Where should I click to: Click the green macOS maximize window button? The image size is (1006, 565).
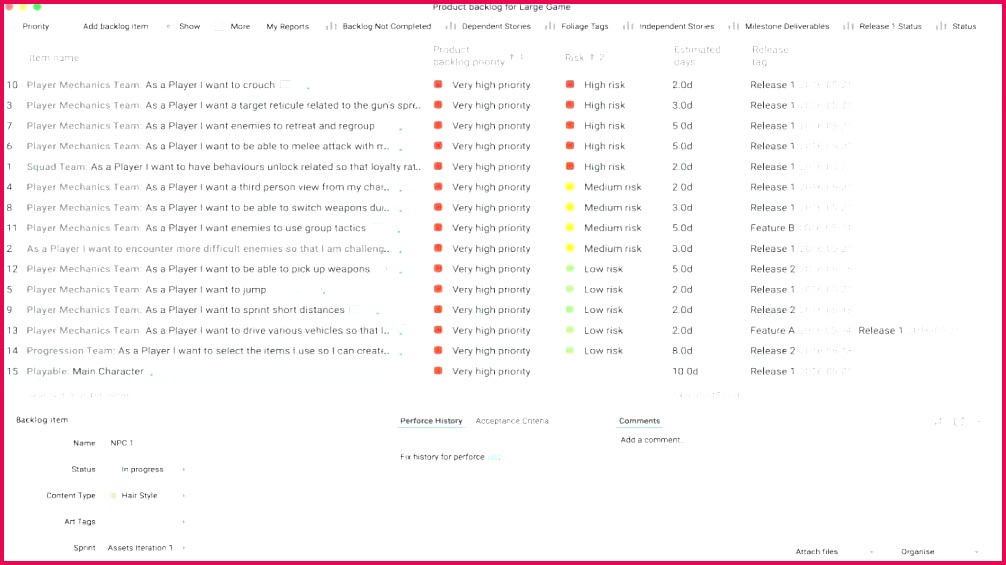[37, 6]
